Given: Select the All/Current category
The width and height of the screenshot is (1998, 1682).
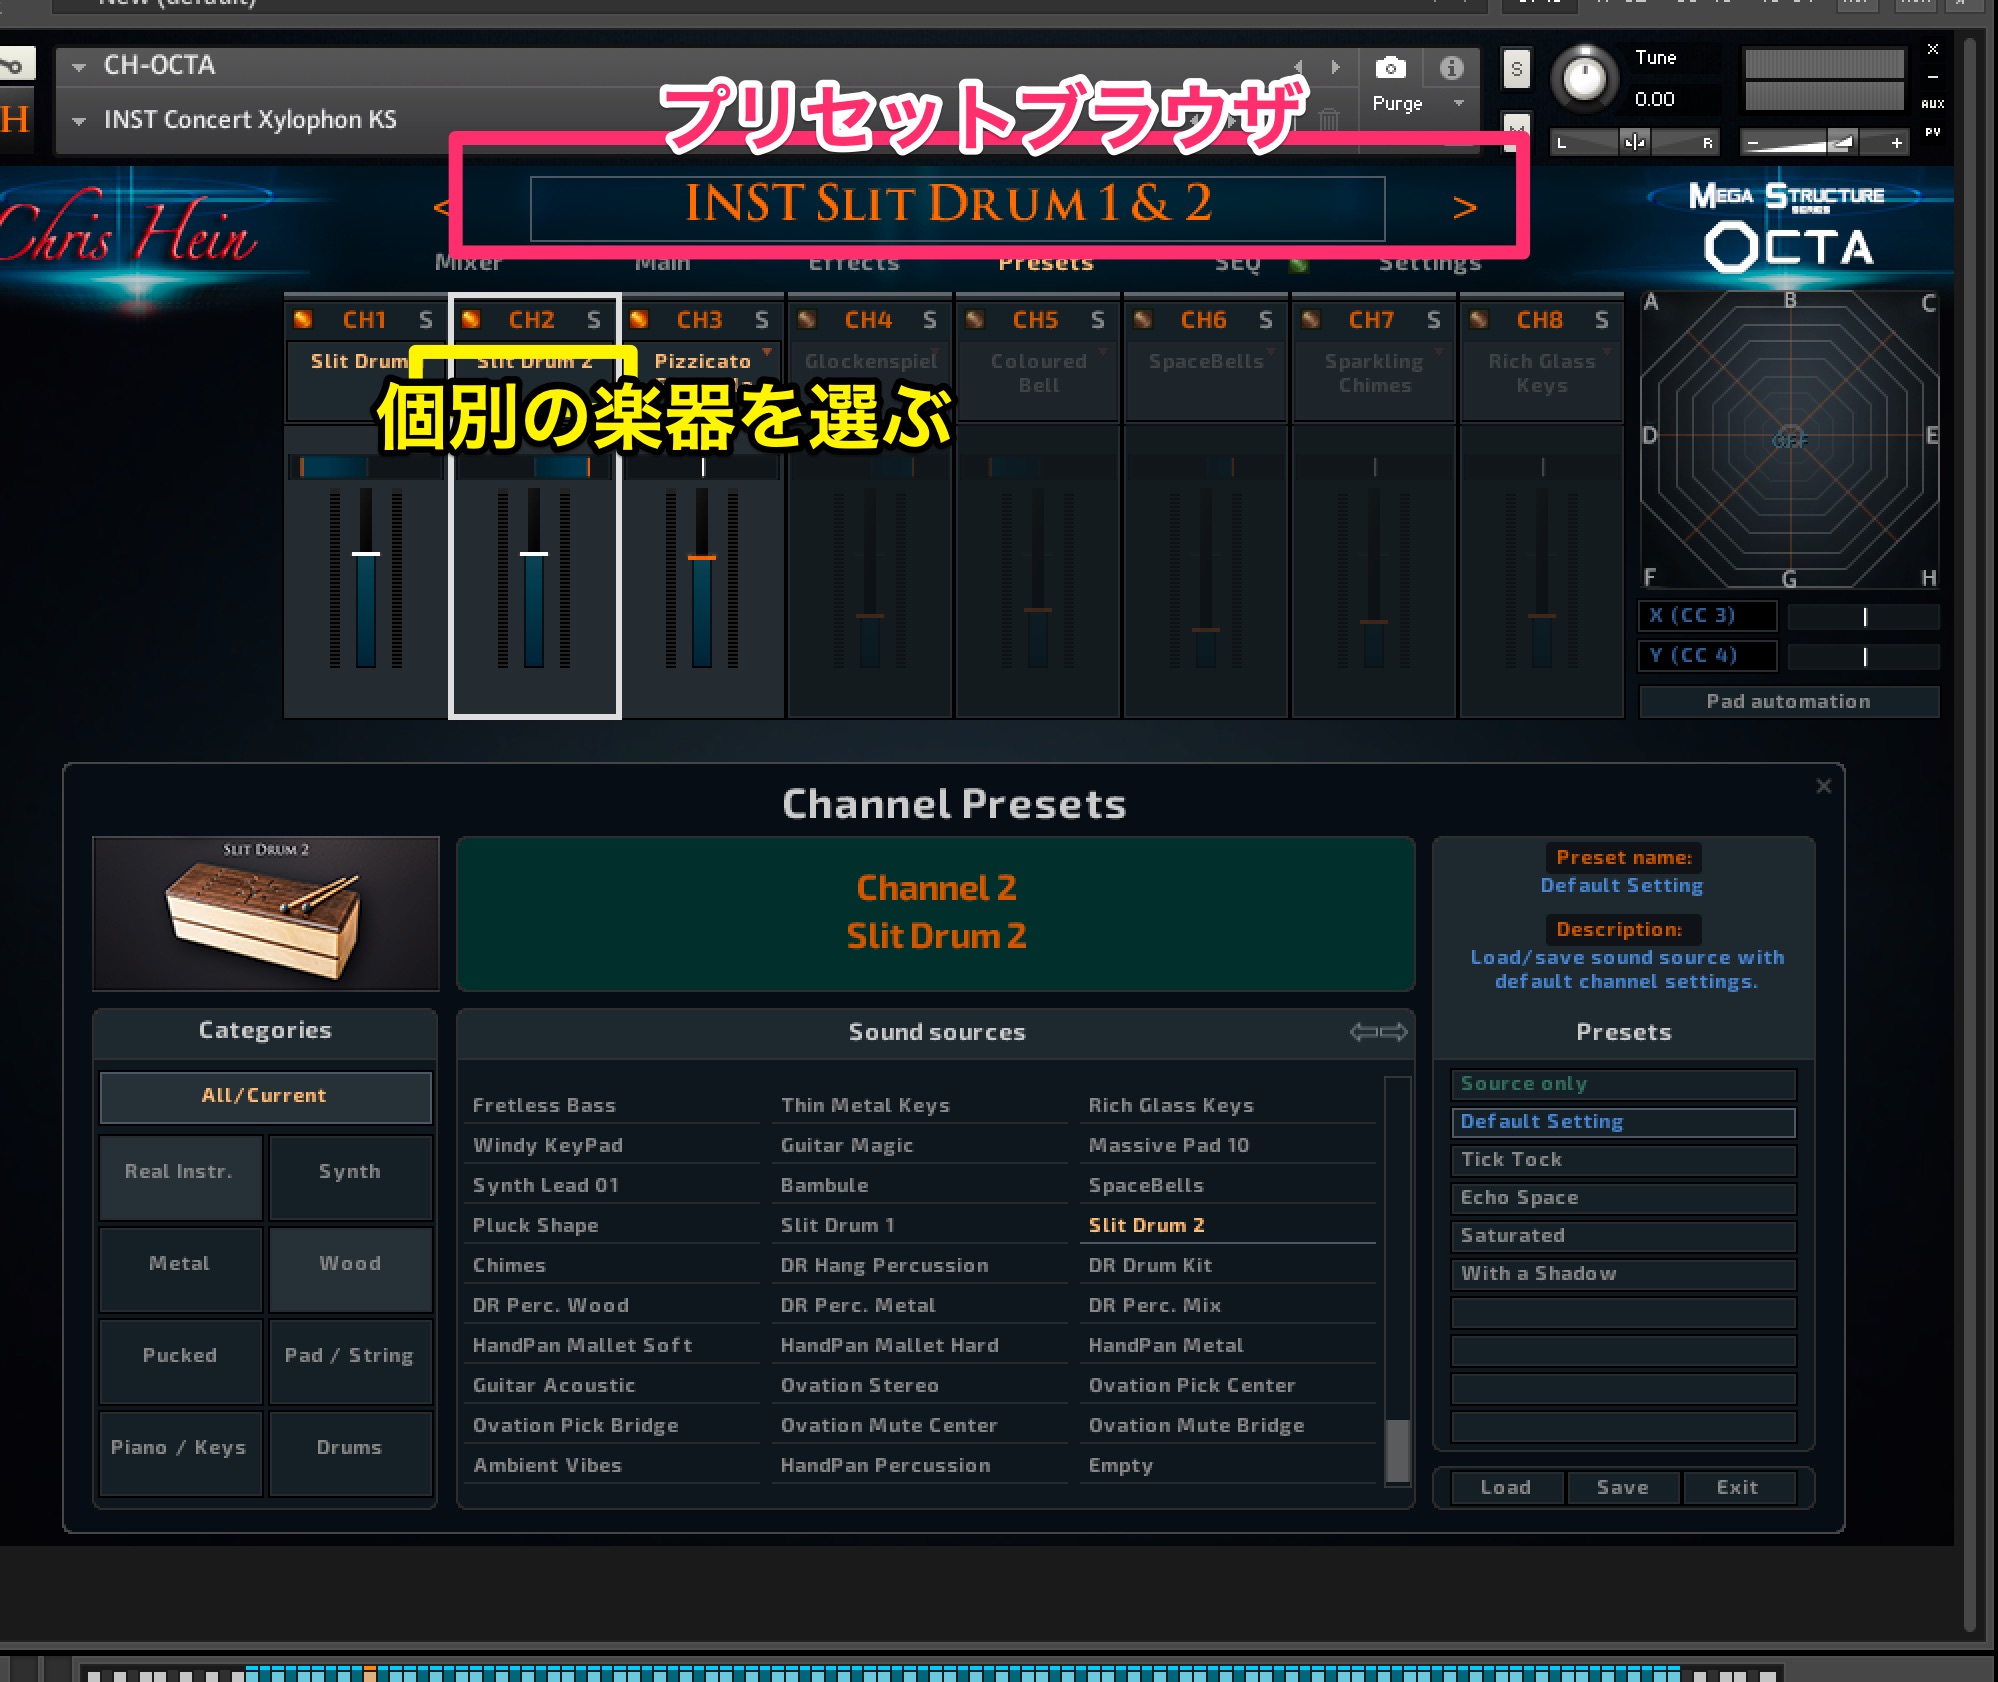Looking at the screenshot, I should tap(265, 1096).
